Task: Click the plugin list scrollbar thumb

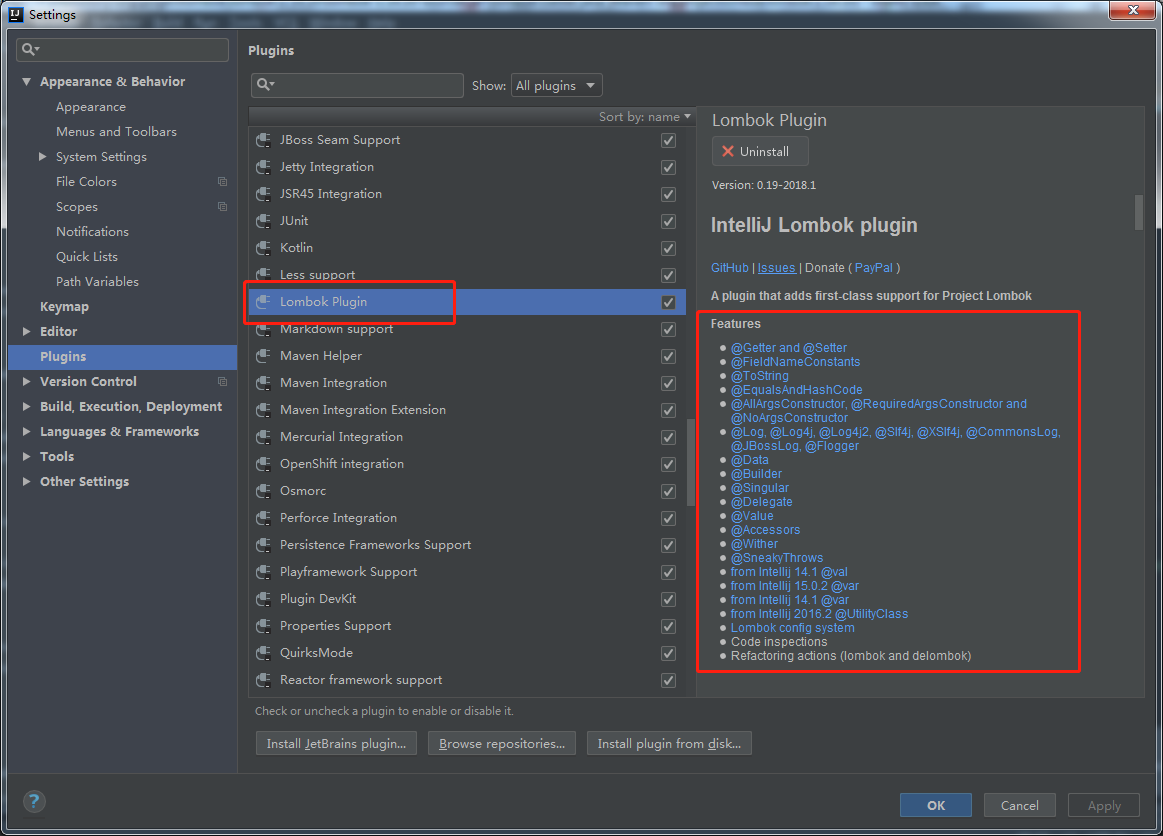Action: click(691, 462)
